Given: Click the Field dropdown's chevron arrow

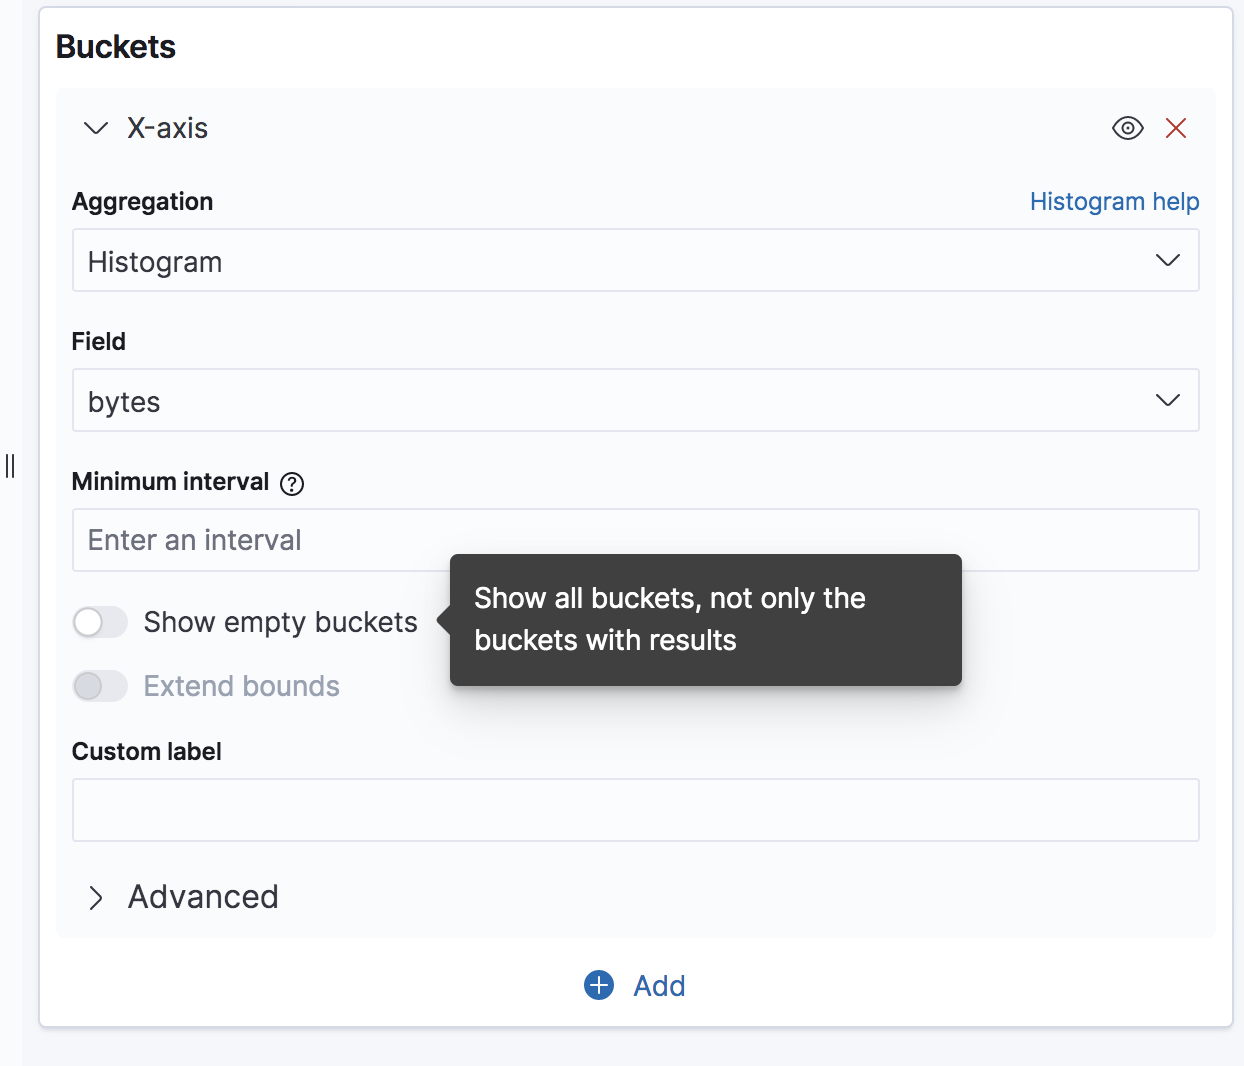Looking at the screenshot, I should pos(1167,401).
